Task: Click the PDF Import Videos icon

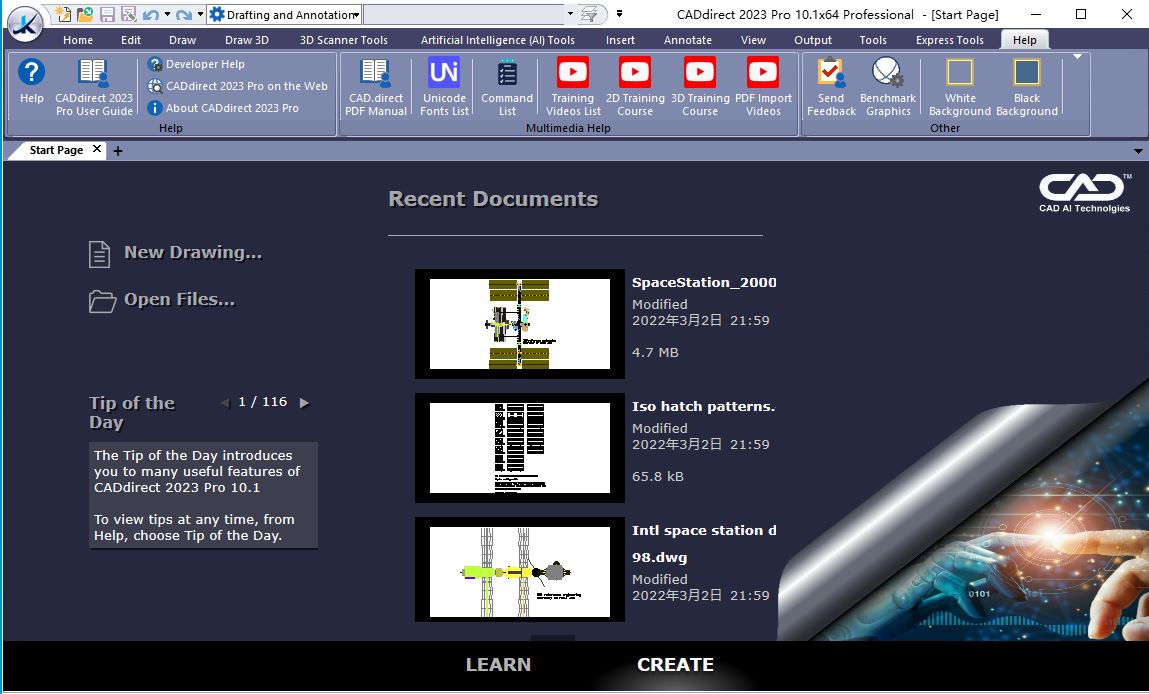Action: pos(763,85)
